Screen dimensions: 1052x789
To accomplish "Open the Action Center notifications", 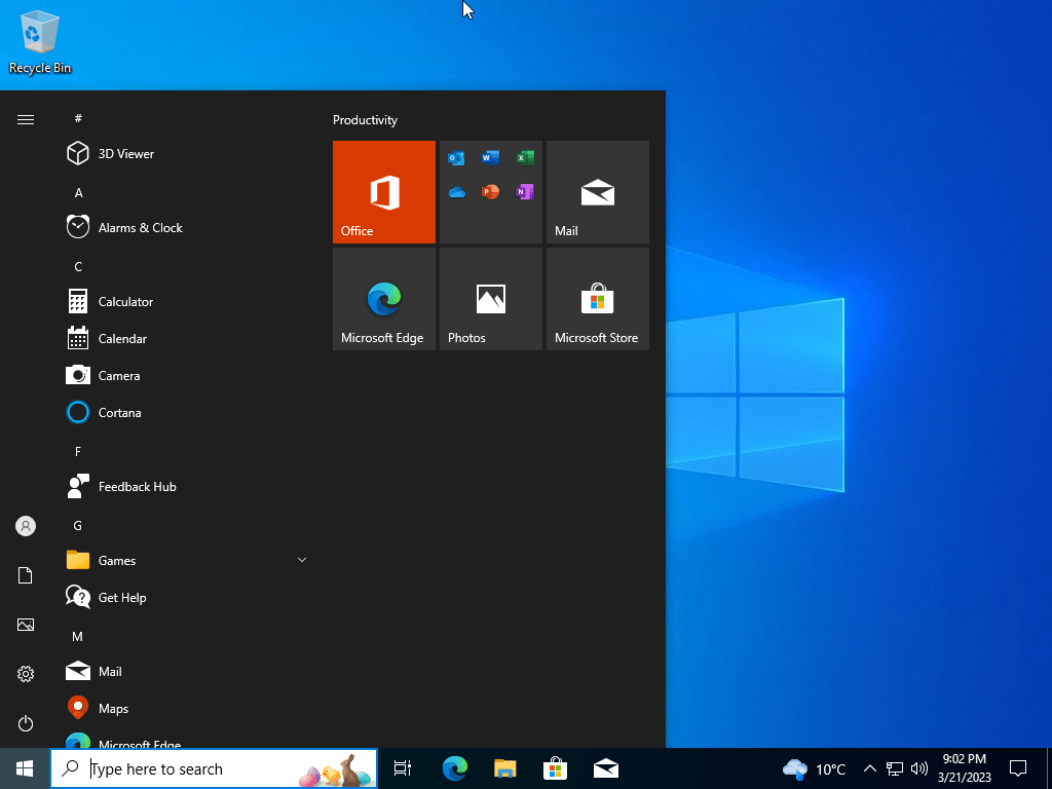I will [1018, 769].
